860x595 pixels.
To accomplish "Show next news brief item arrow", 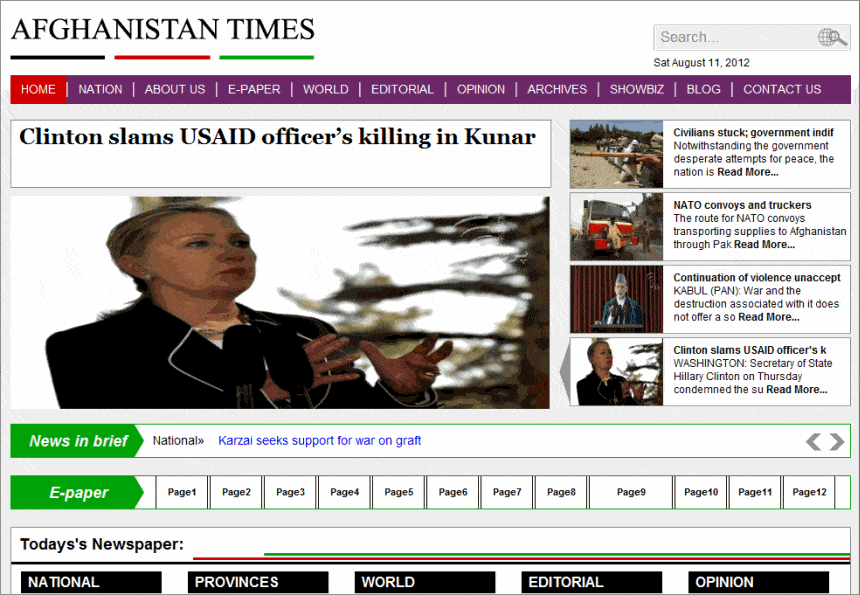I will 837,441.
